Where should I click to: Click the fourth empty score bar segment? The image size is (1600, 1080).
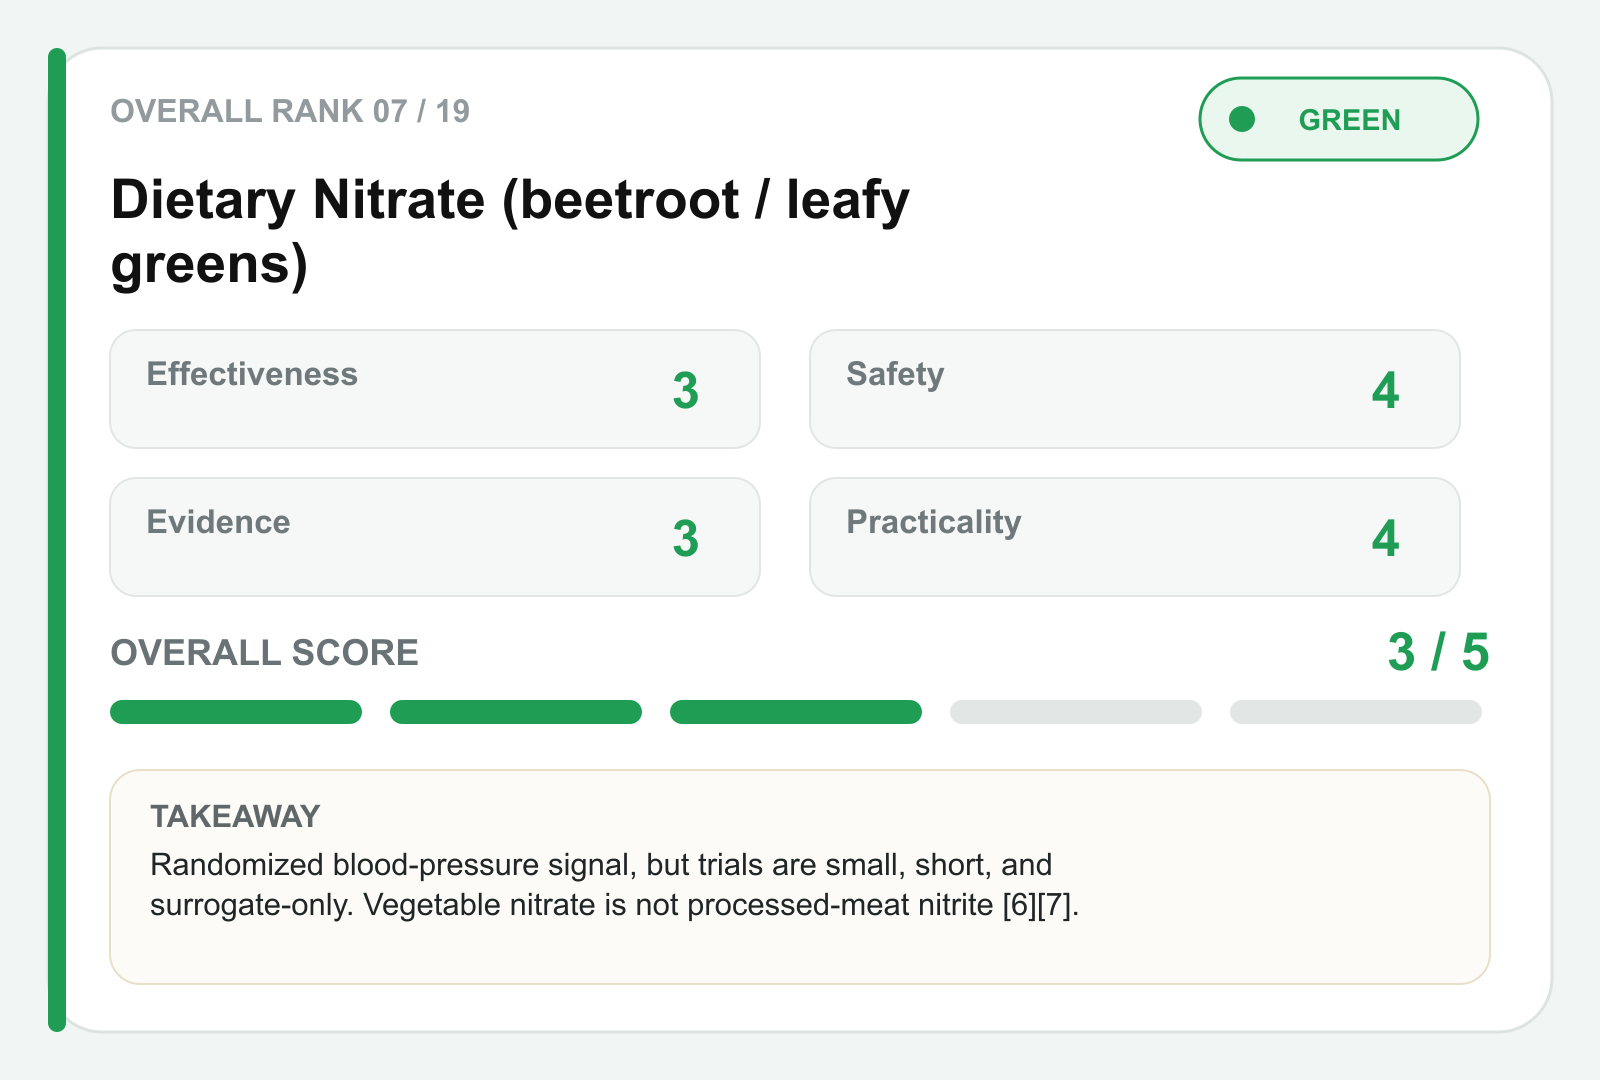pyautogui.click(x=1076, y=712)
